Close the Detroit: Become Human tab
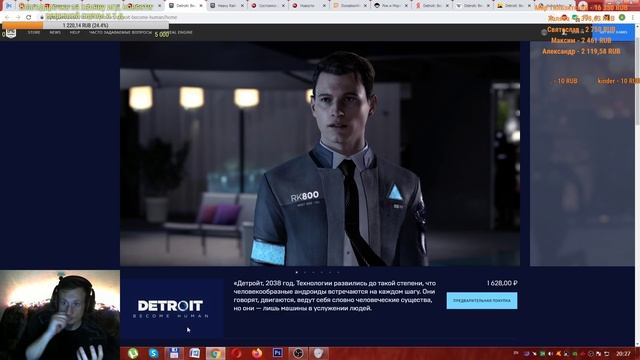Screen dimensions: 640x360 click(200, 6)
